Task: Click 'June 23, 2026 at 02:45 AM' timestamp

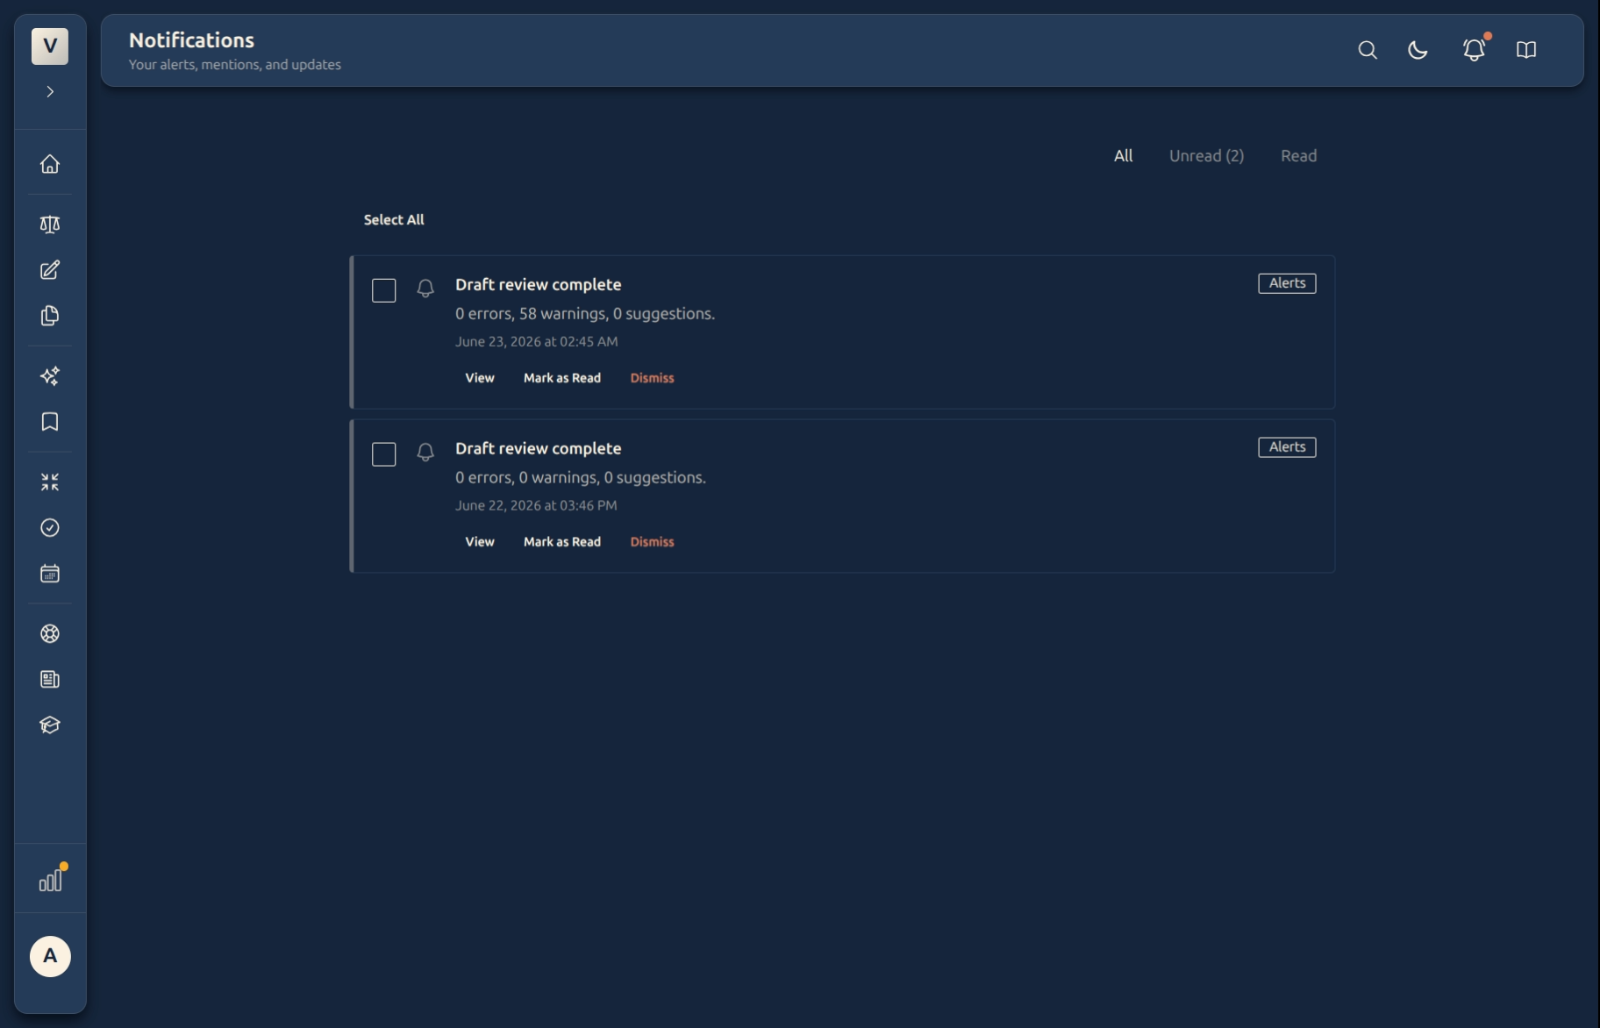Action: point(536,342)
